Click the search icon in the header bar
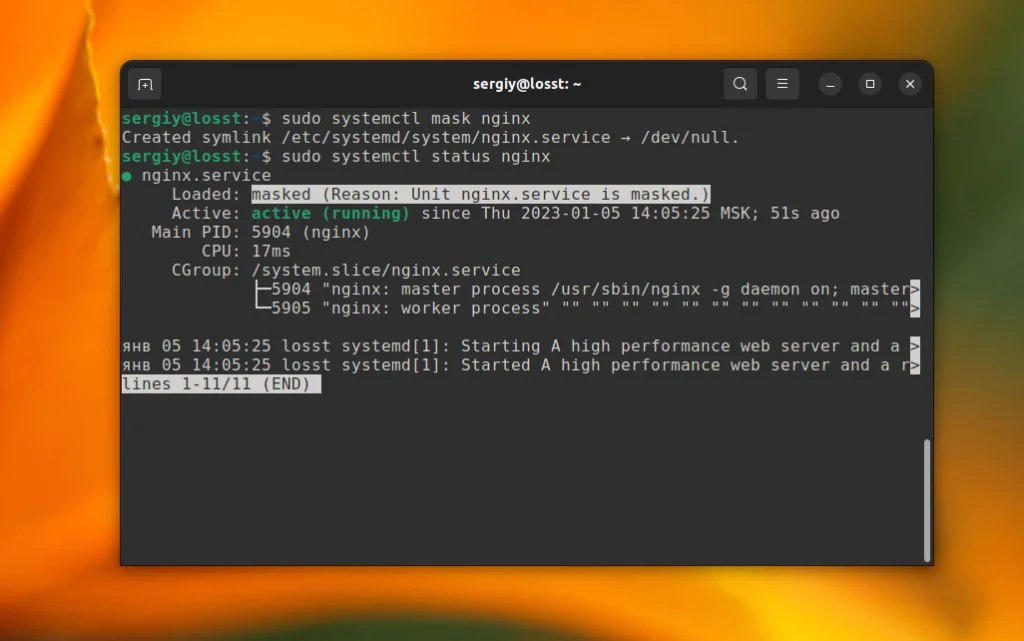The image size is (1024, 641). 740,84
